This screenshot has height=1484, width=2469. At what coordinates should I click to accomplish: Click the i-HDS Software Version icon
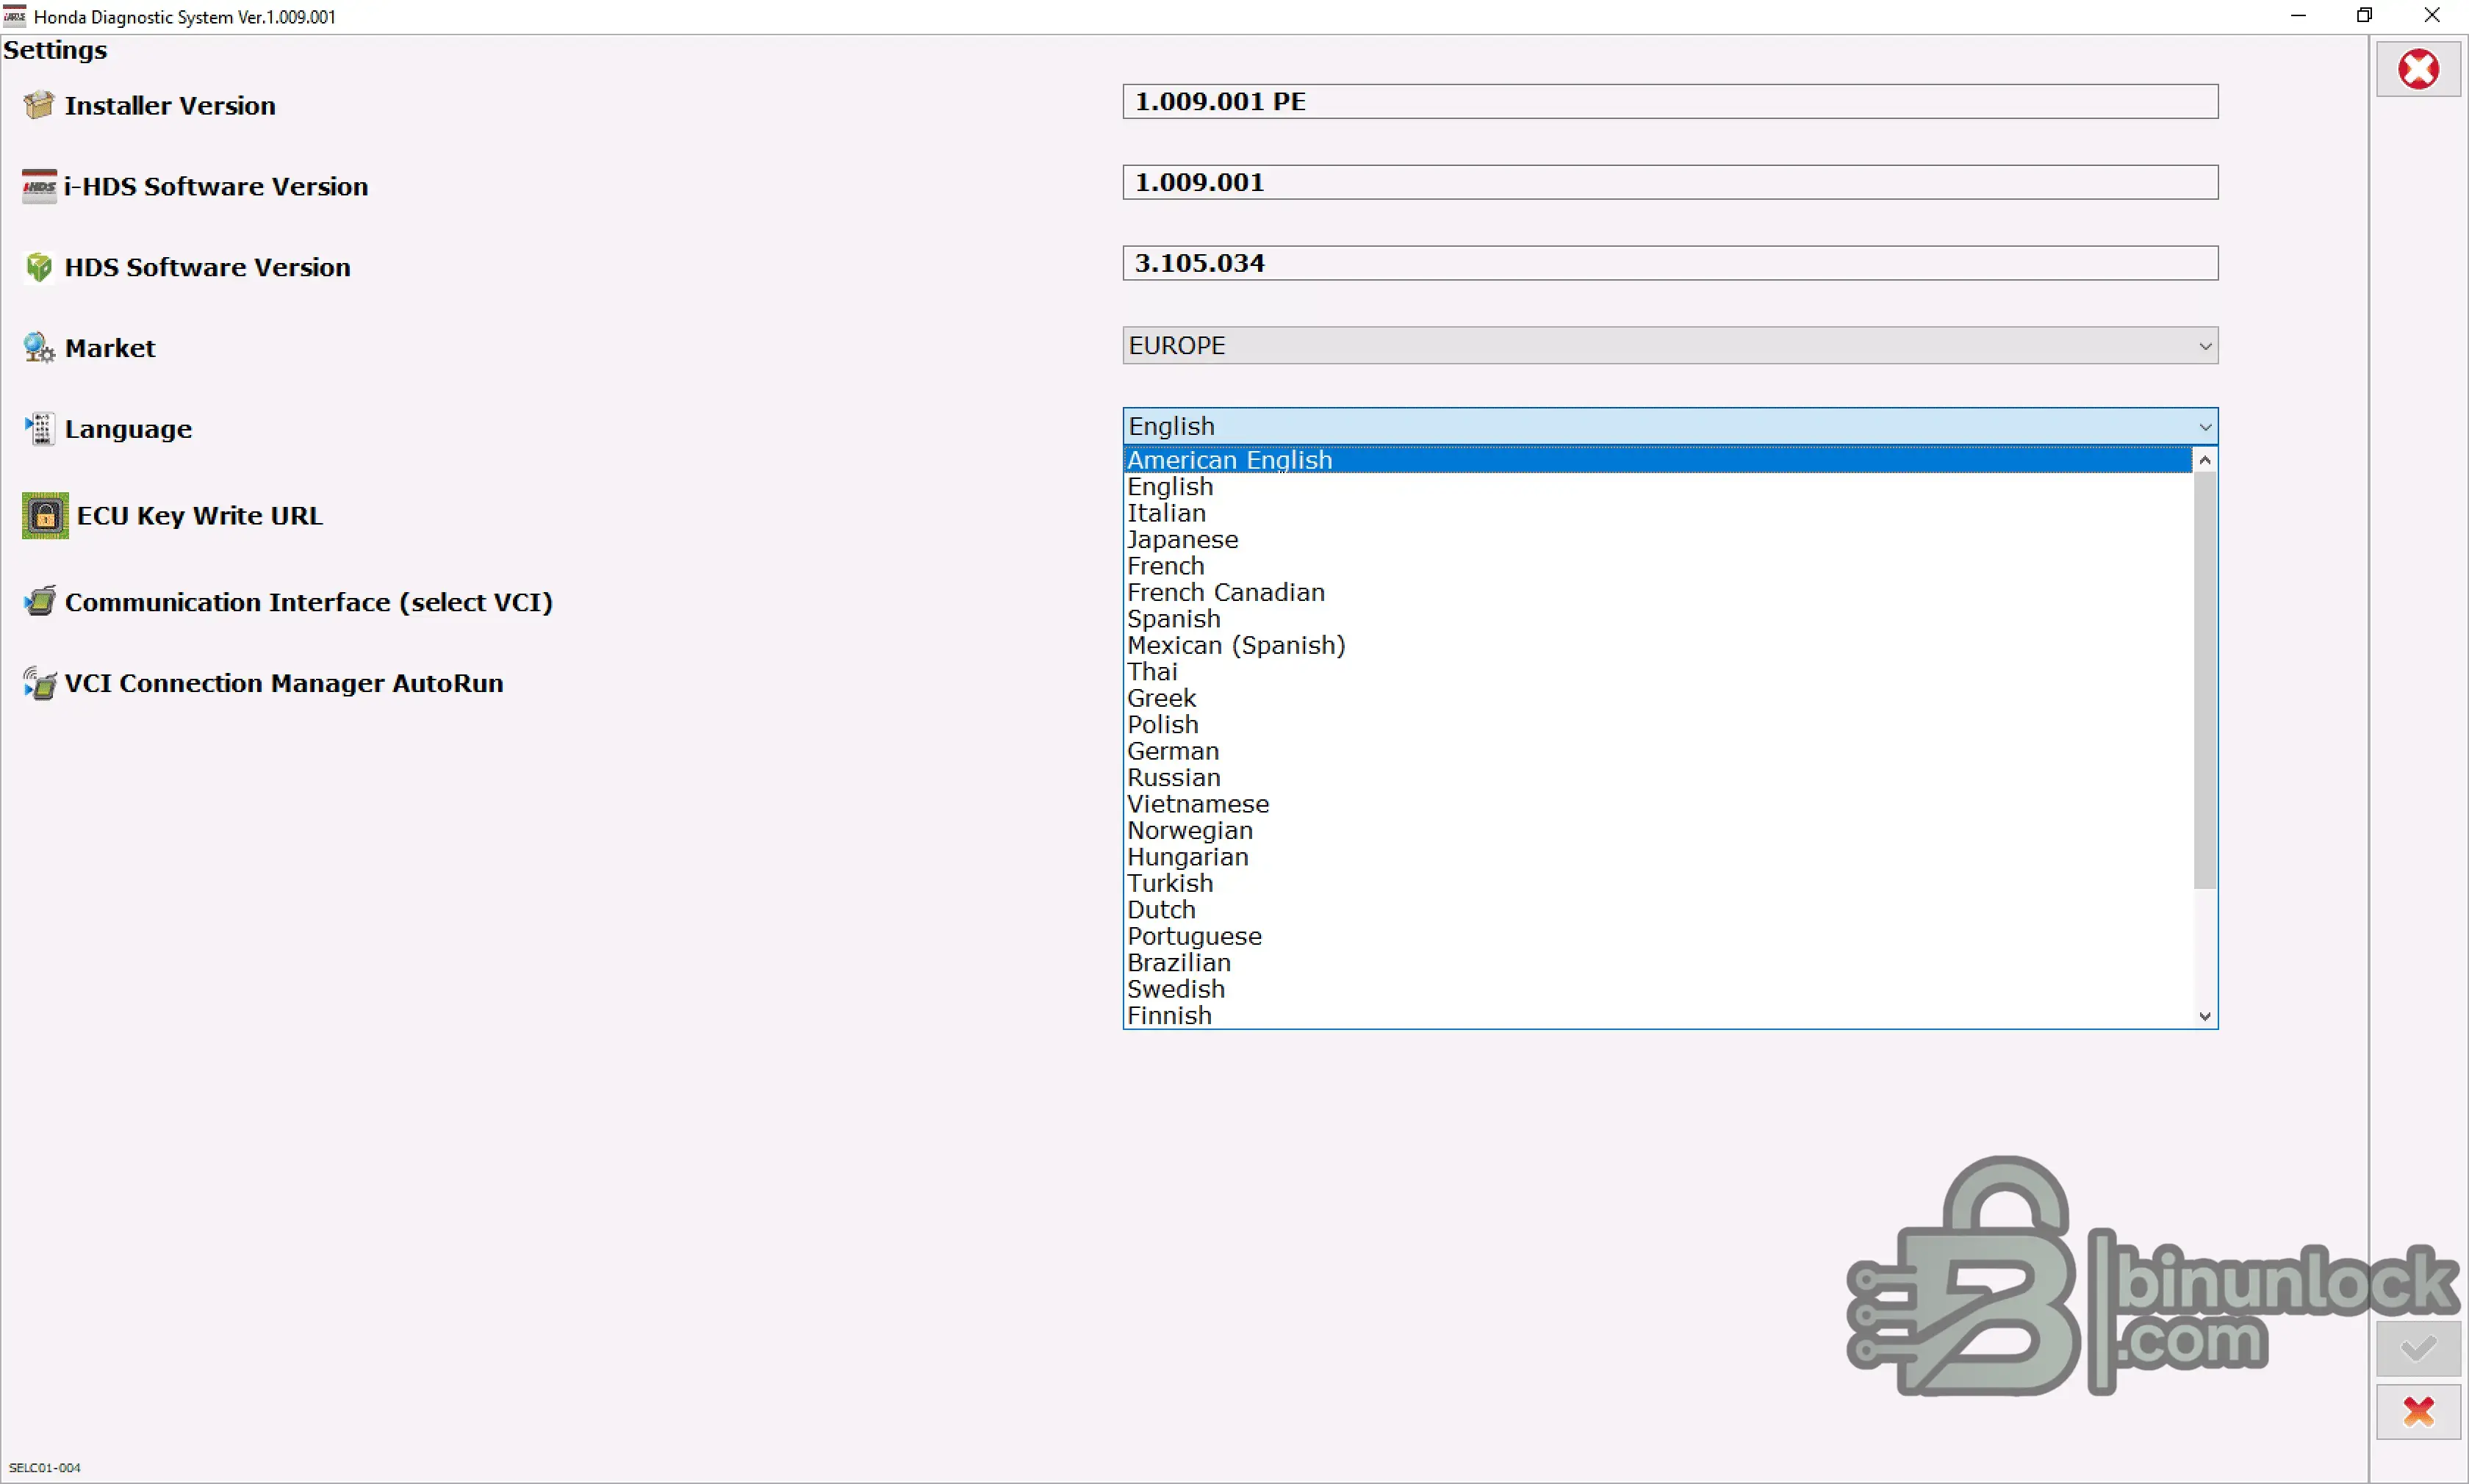pyautogui.click(x=39, y=186)
